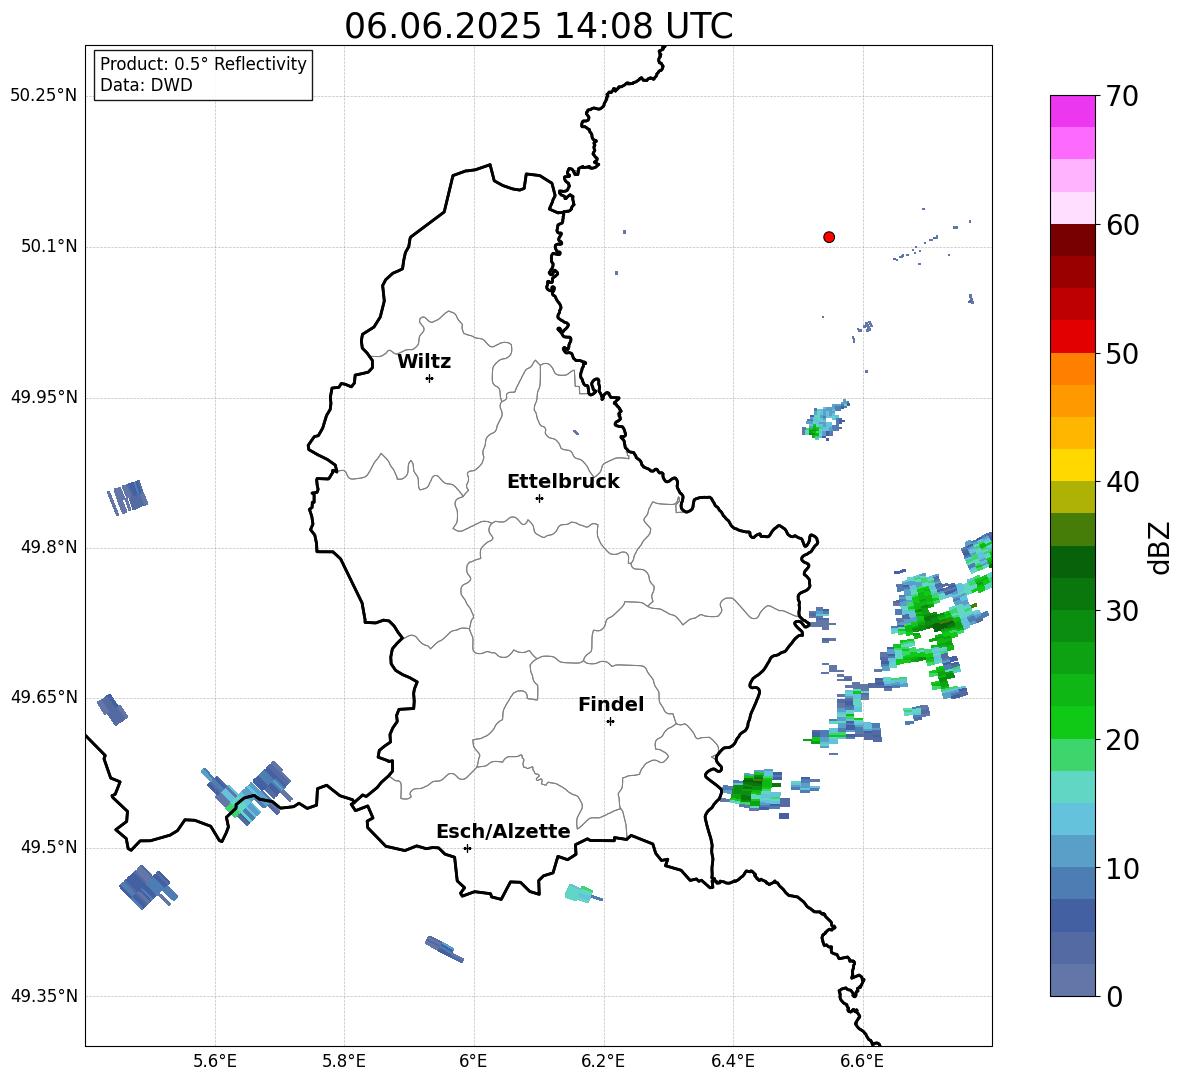1184x1081 pixels.
Task: Click the dBZ colorbar label
Action: tap(1159, 547)
